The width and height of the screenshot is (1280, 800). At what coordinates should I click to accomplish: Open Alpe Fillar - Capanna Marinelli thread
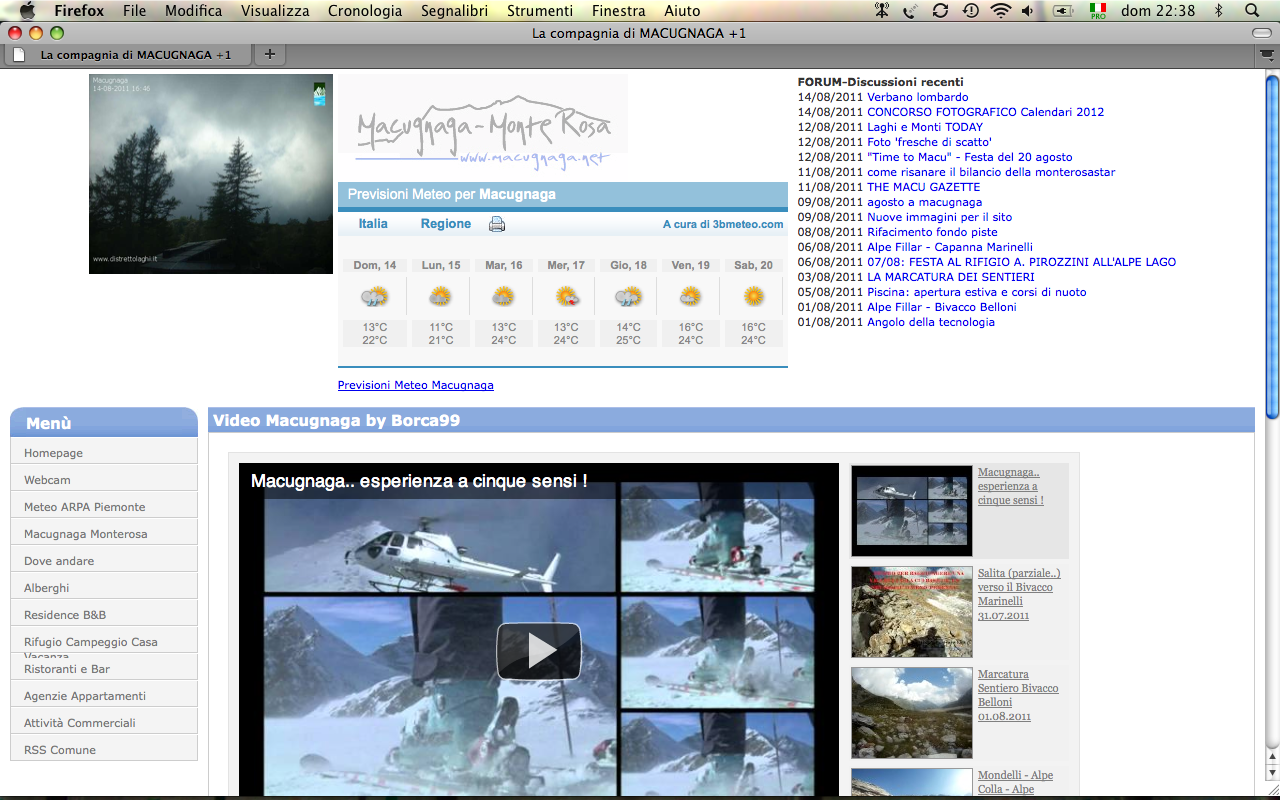click(950, 247)
